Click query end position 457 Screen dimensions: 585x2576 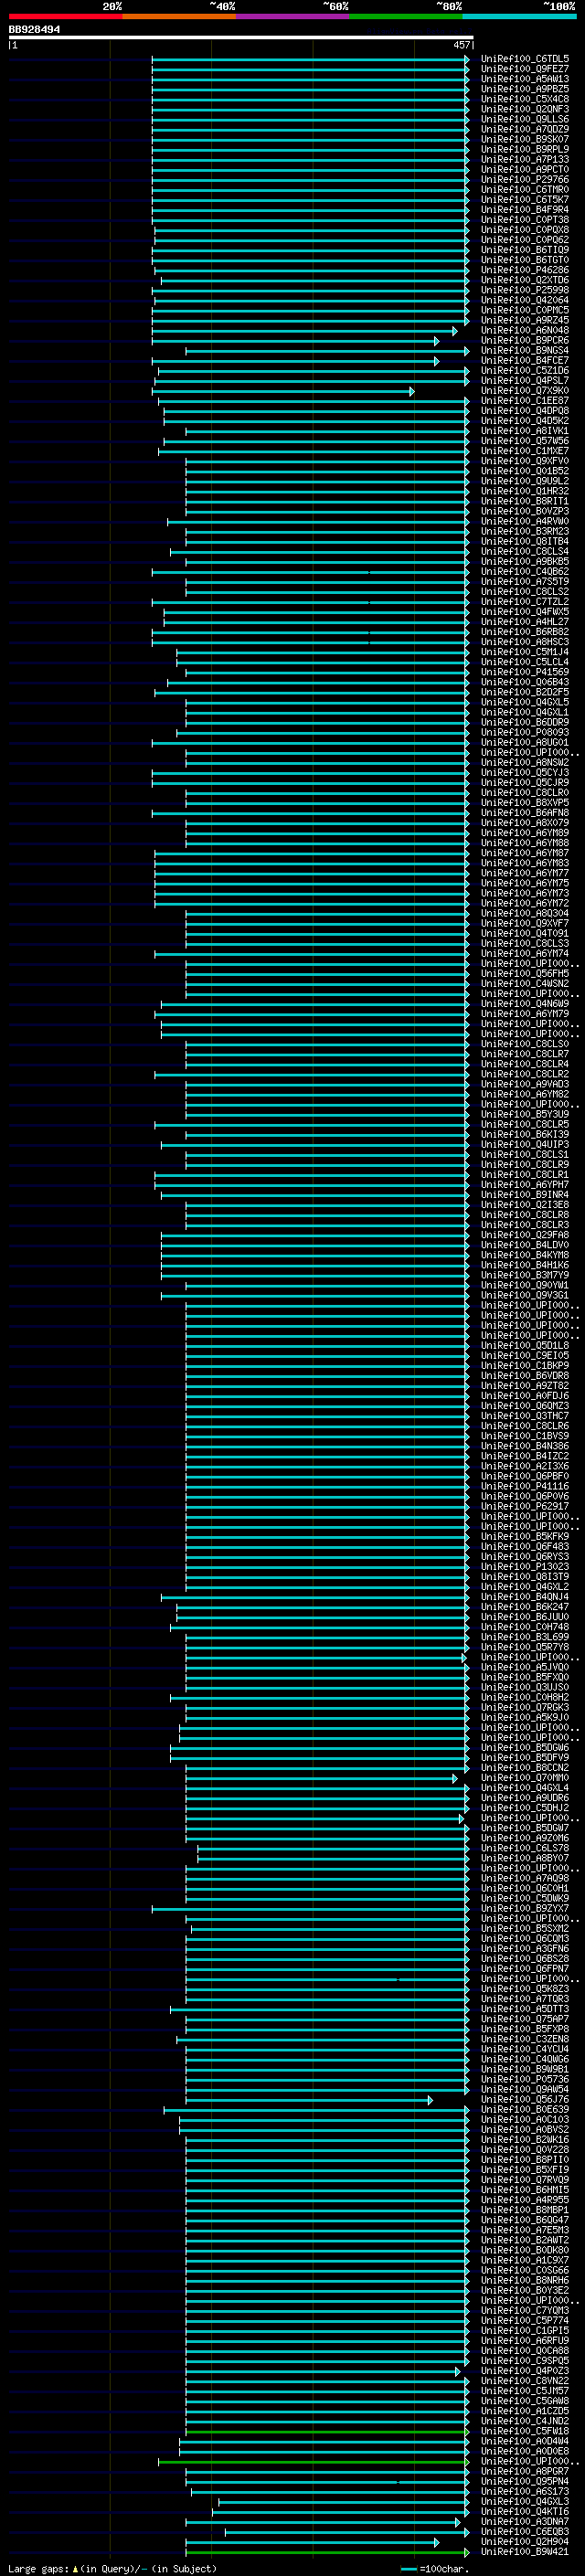461,45
